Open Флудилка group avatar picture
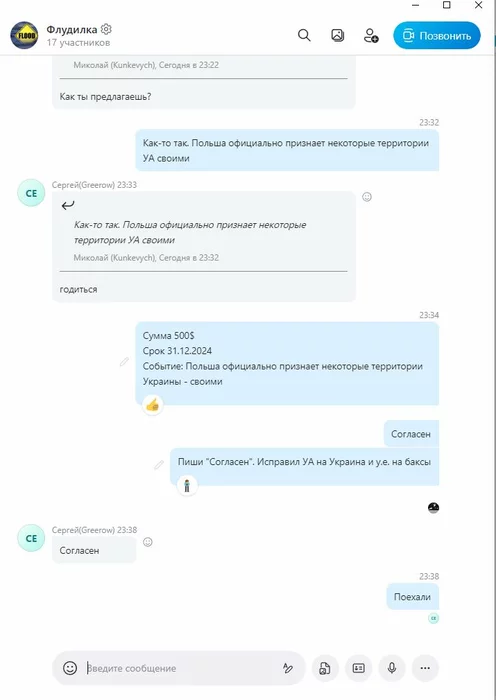Image resolution: width=496 pixels, height=700 pixels. [x=25, y=35]
